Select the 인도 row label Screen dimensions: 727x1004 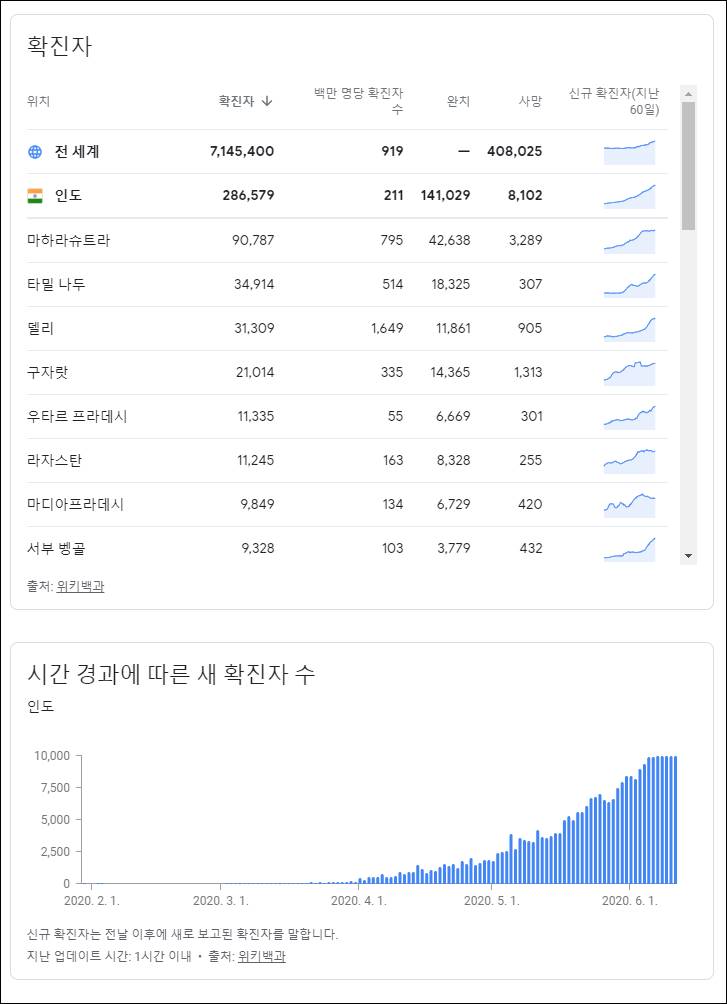pos(69,196)
